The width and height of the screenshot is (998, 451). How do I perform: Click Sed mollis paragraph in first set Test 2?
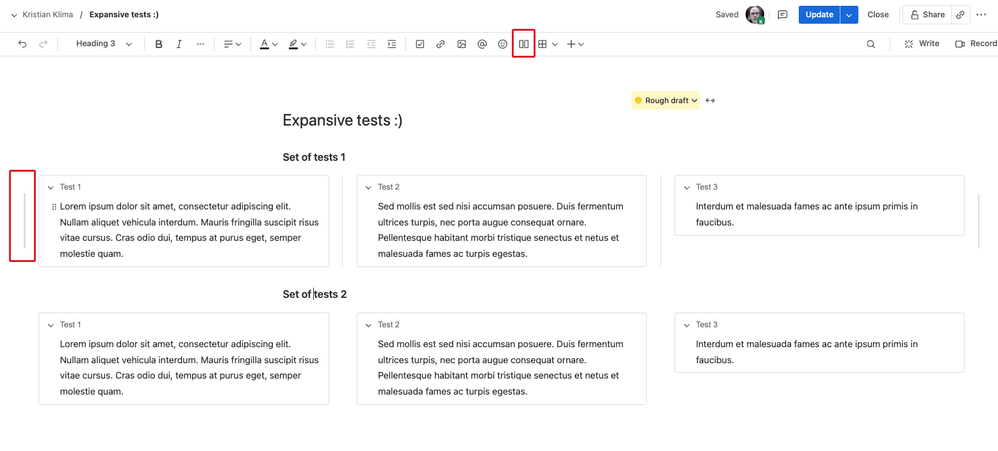pos(500,230)
